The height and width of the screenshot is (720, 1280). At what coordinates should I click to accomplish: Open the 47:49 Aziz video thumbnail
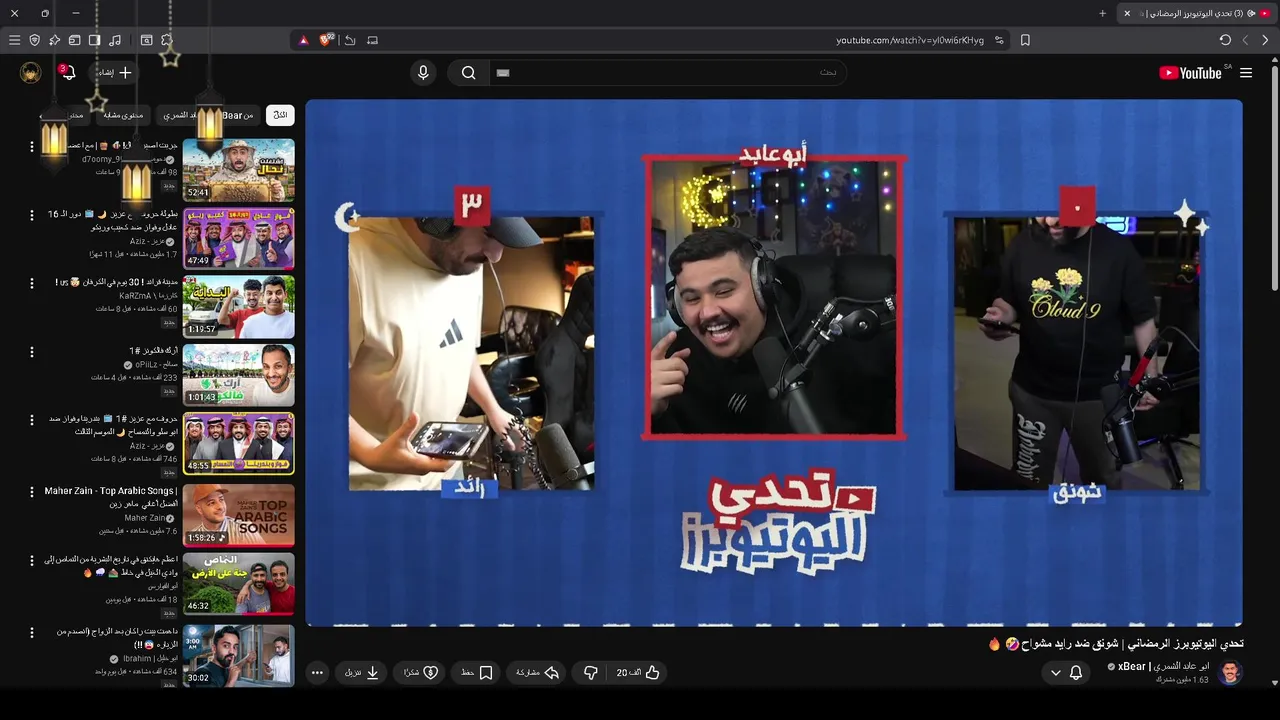click(239, 238)
